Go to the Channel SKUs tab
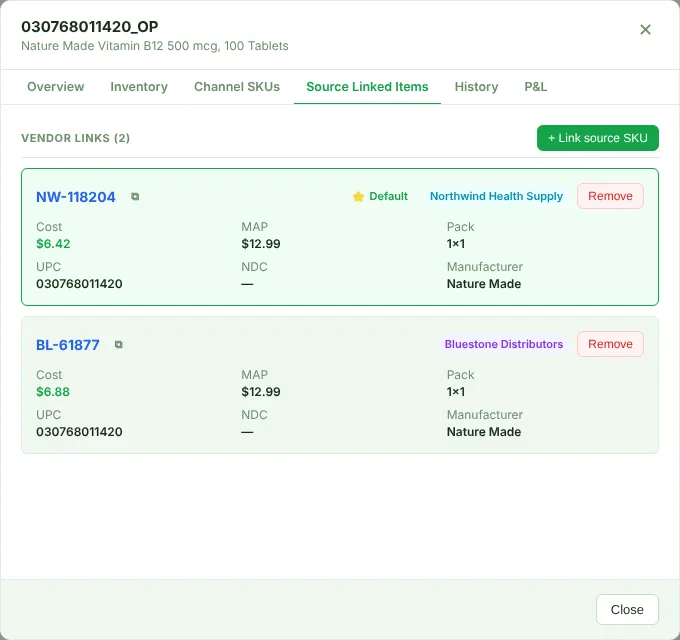This screenshot has height=640, width=680. tap(237, 87)
